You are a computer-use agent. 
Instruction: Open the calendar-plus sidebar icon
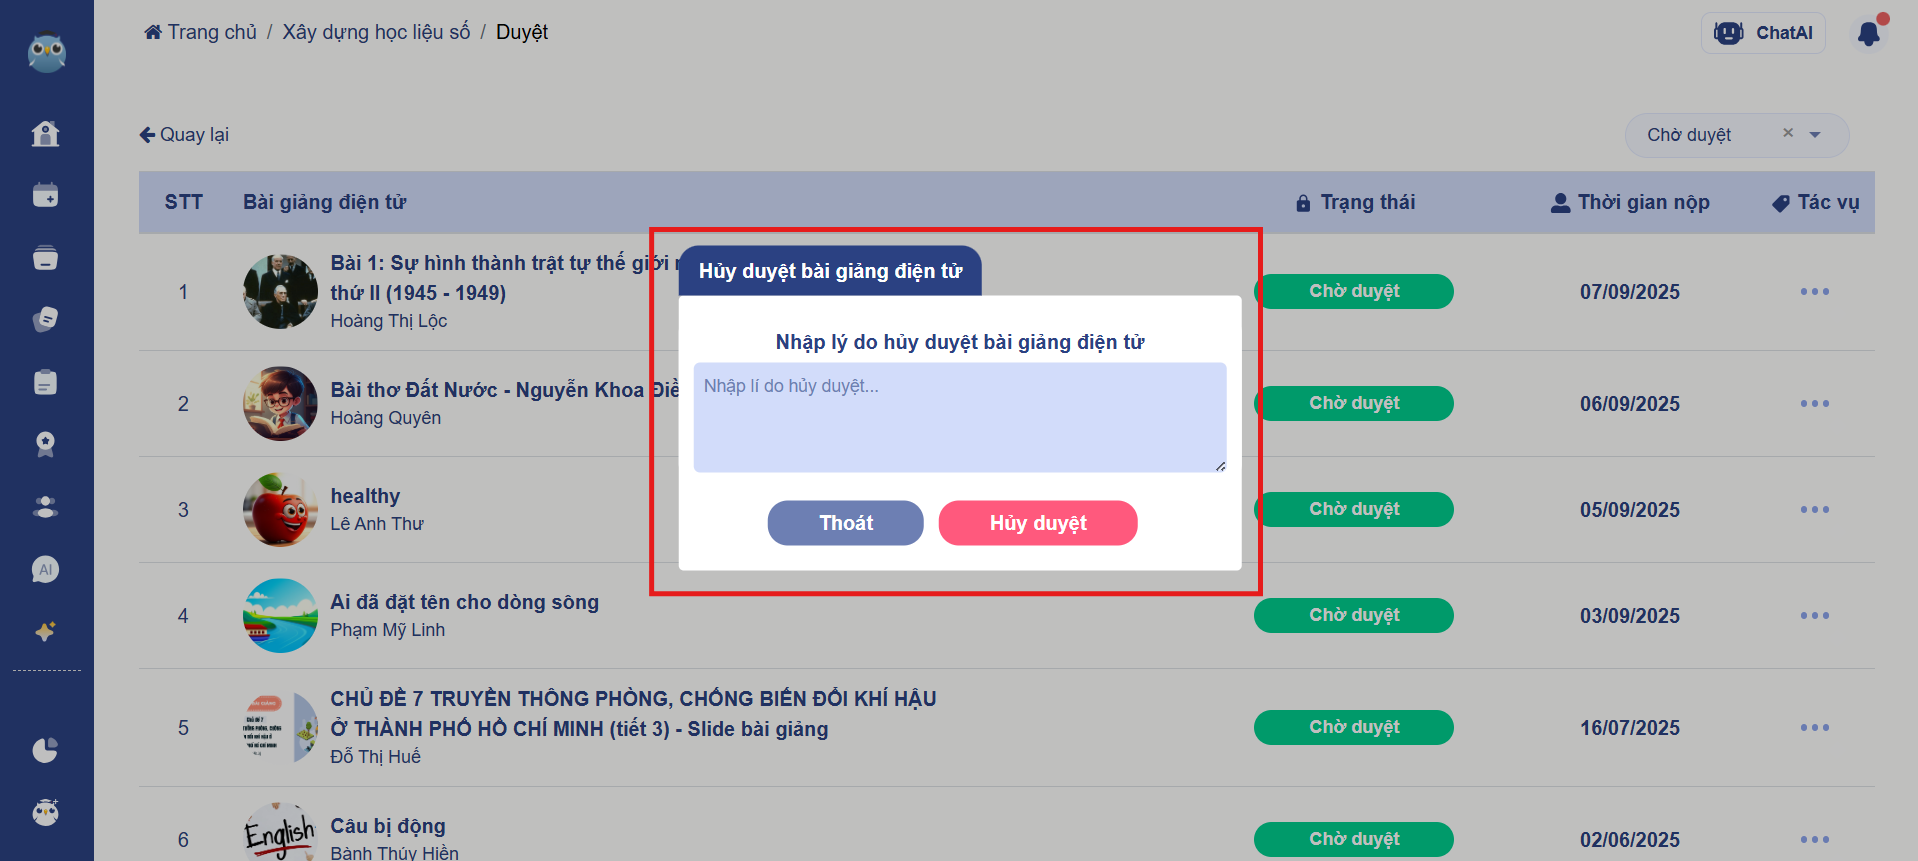(45, 195)
